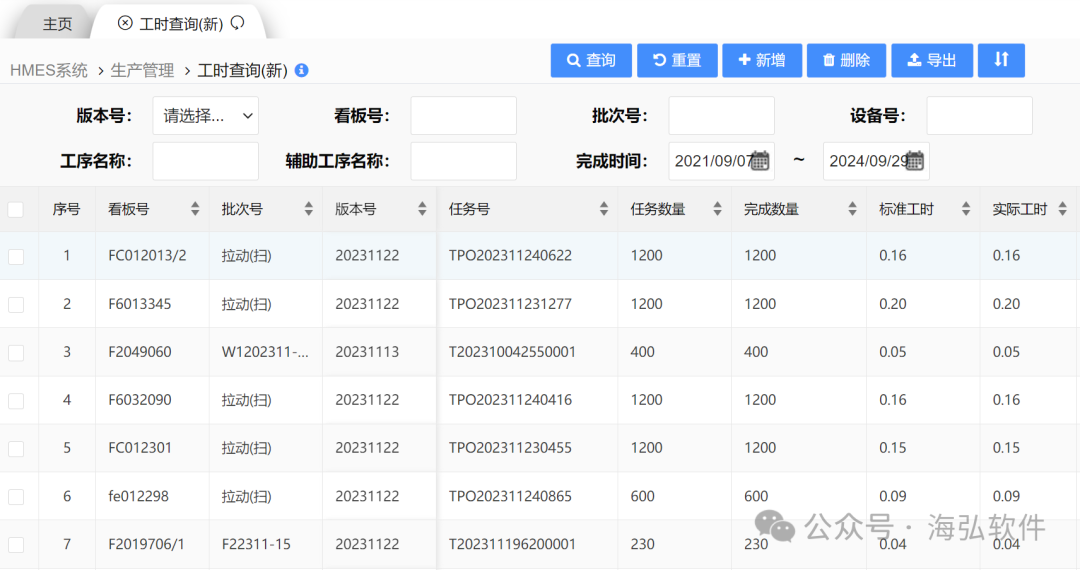Toggle the select-all checkbox in table header
The image size is (1080, 570).
click(x=16, y=209)
